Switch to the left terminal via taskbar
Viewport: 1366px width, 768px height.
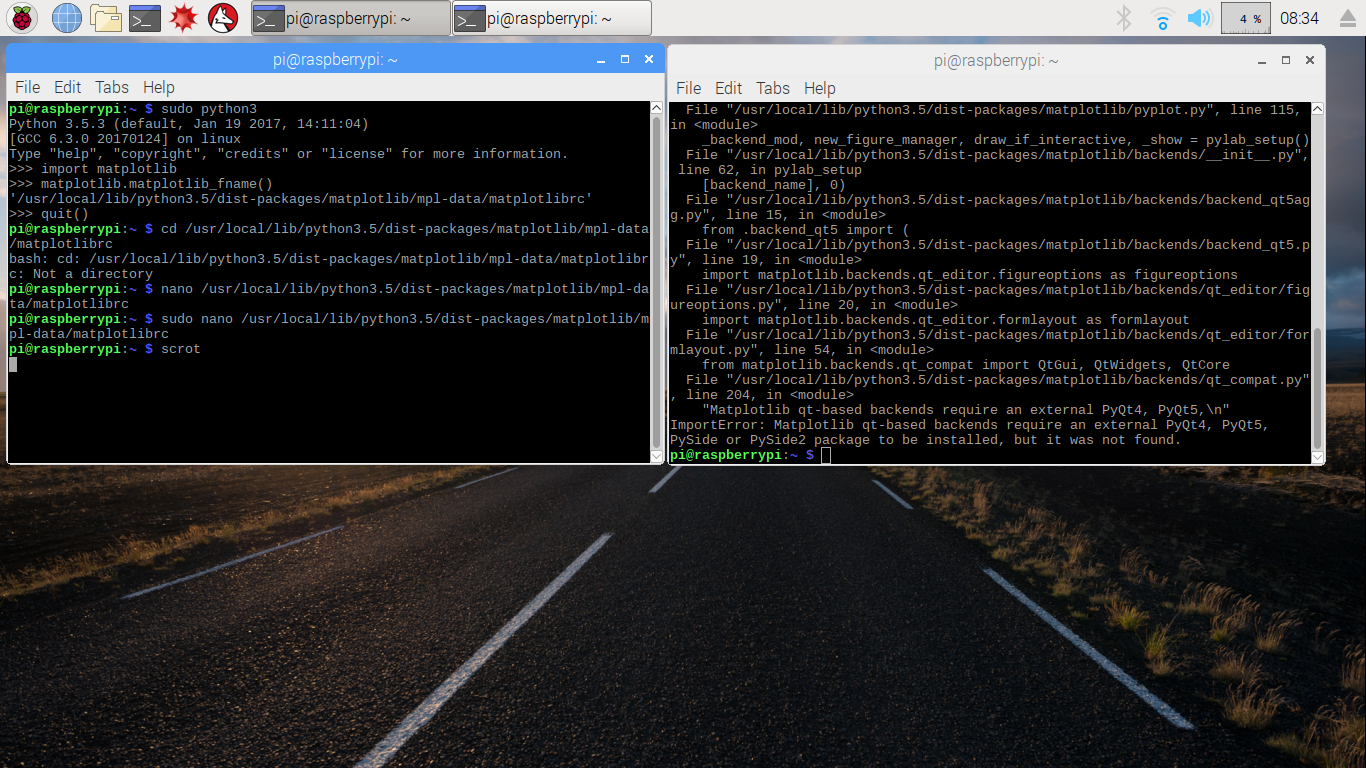[350, 17]
